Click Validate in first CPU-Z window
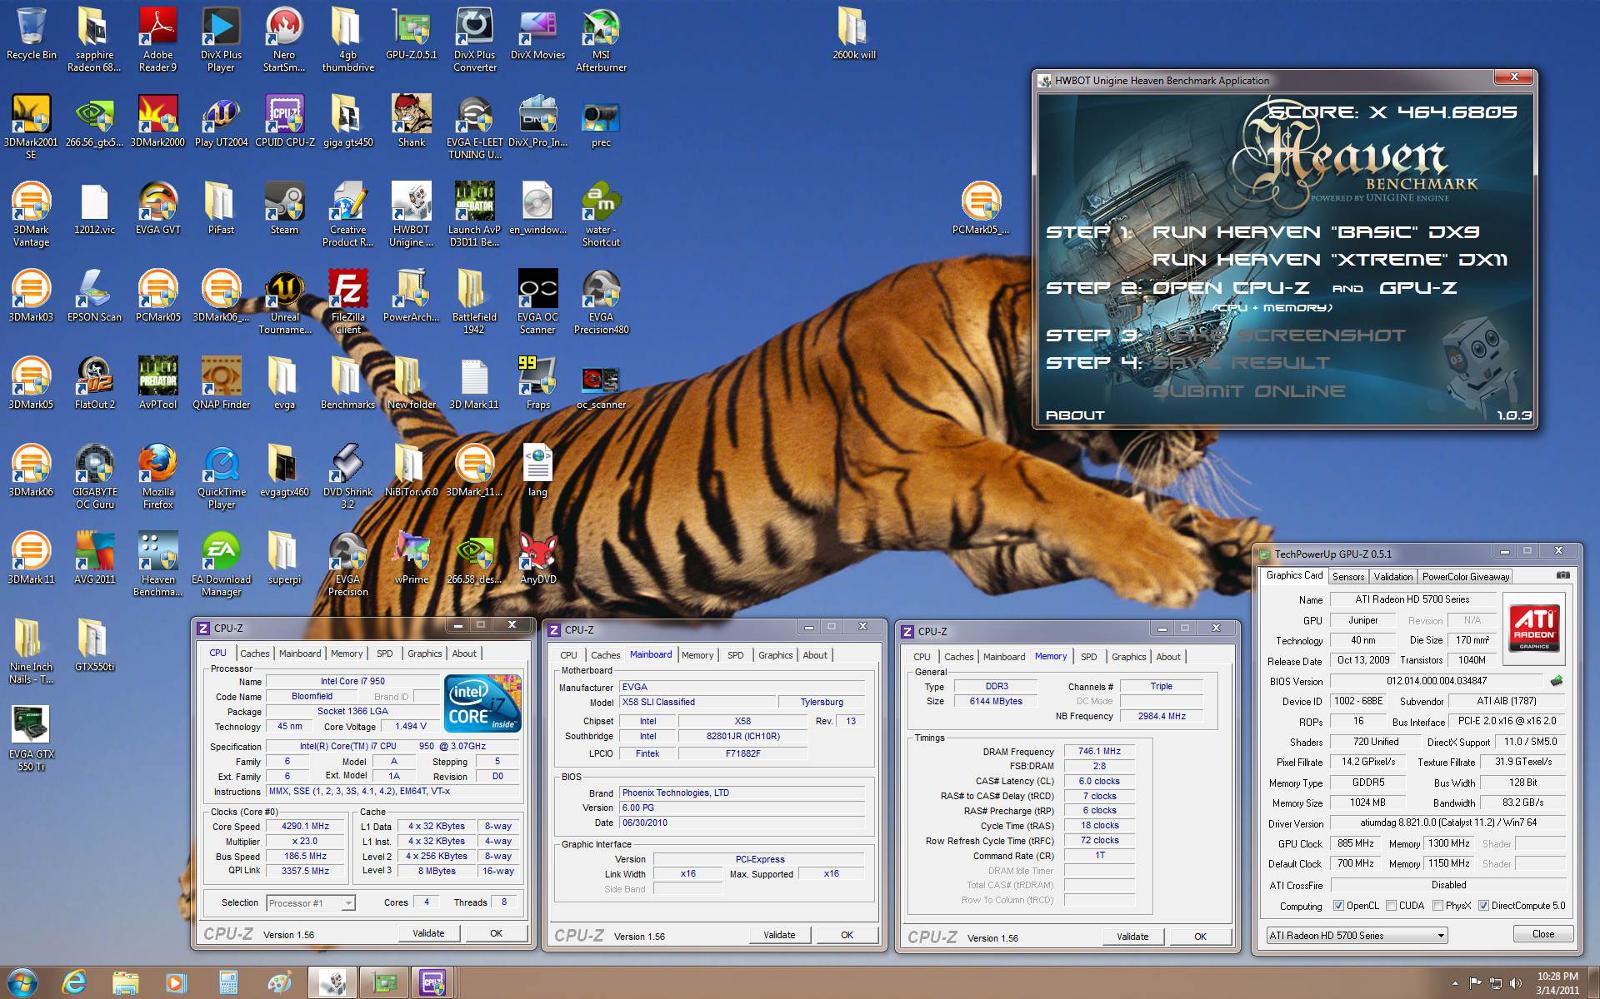The height and width of the screenshot is (999, 1600). (428, 933)
